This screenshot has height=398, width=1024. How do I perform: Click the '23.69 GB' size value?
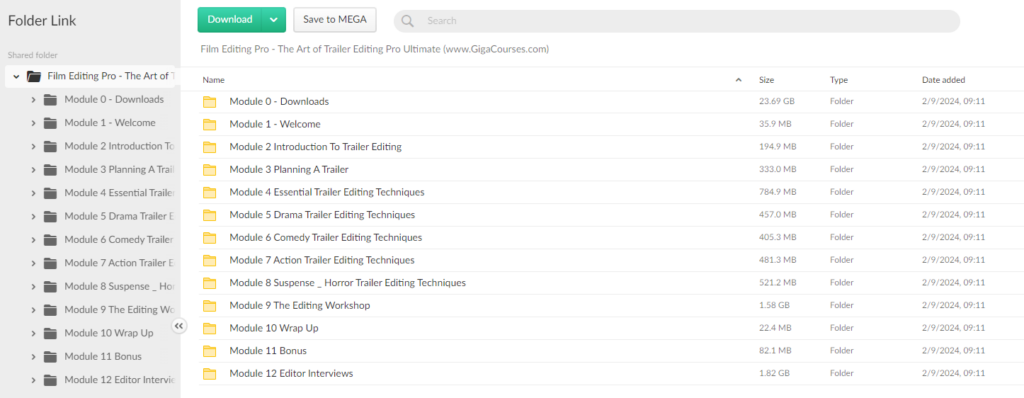776,101
